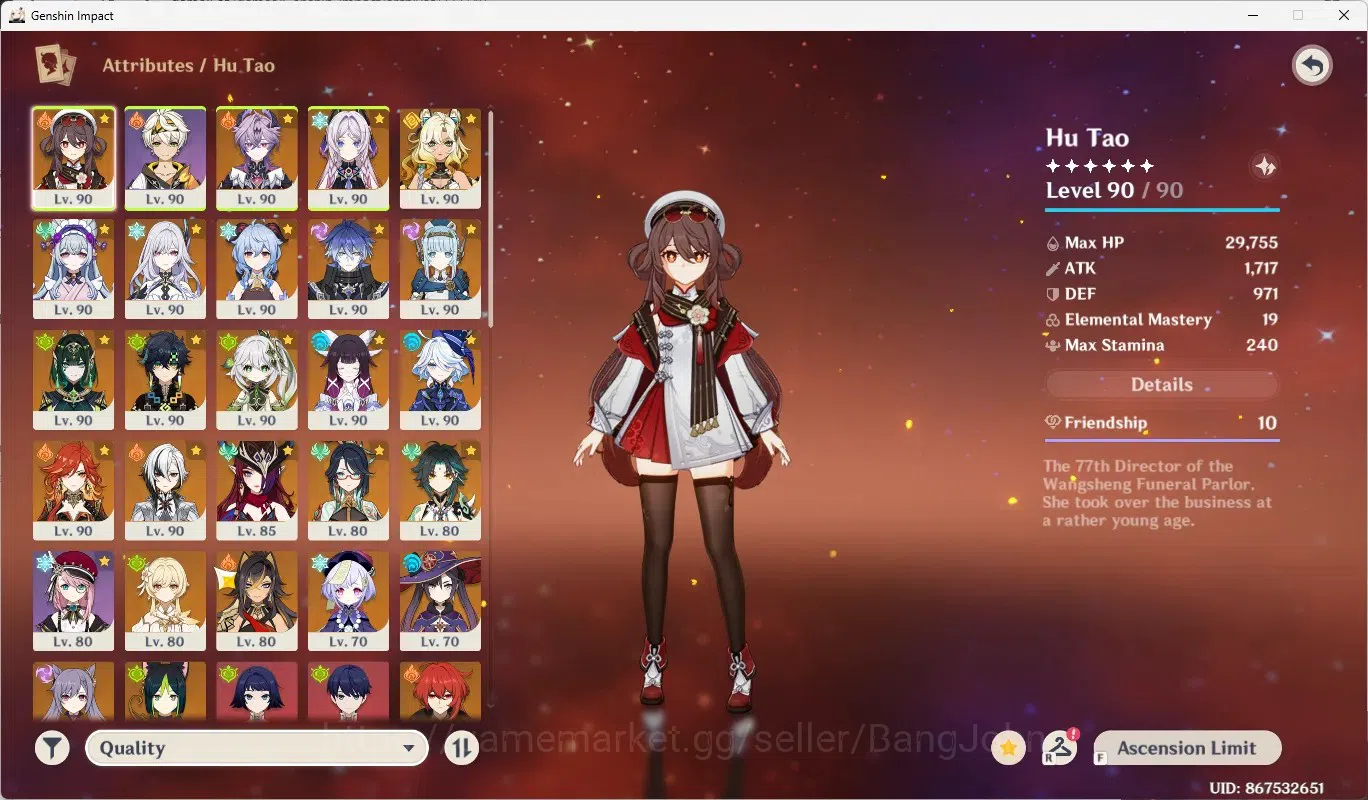Expand the Quality sort dropdown
Screen dimensions: 1368x800
pyautogui.click(x=257, y=748)
